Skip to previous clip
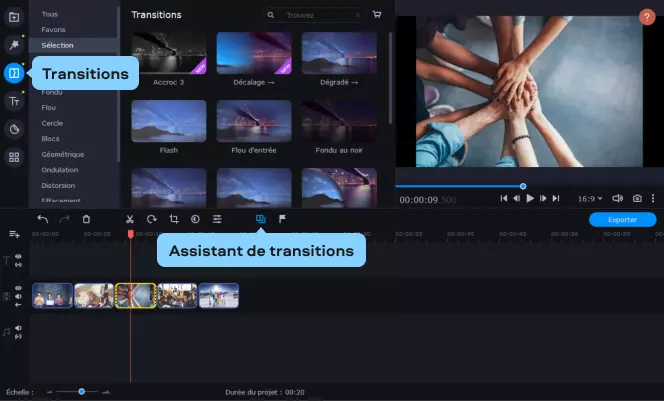664x401 pixels. [504, 198]
